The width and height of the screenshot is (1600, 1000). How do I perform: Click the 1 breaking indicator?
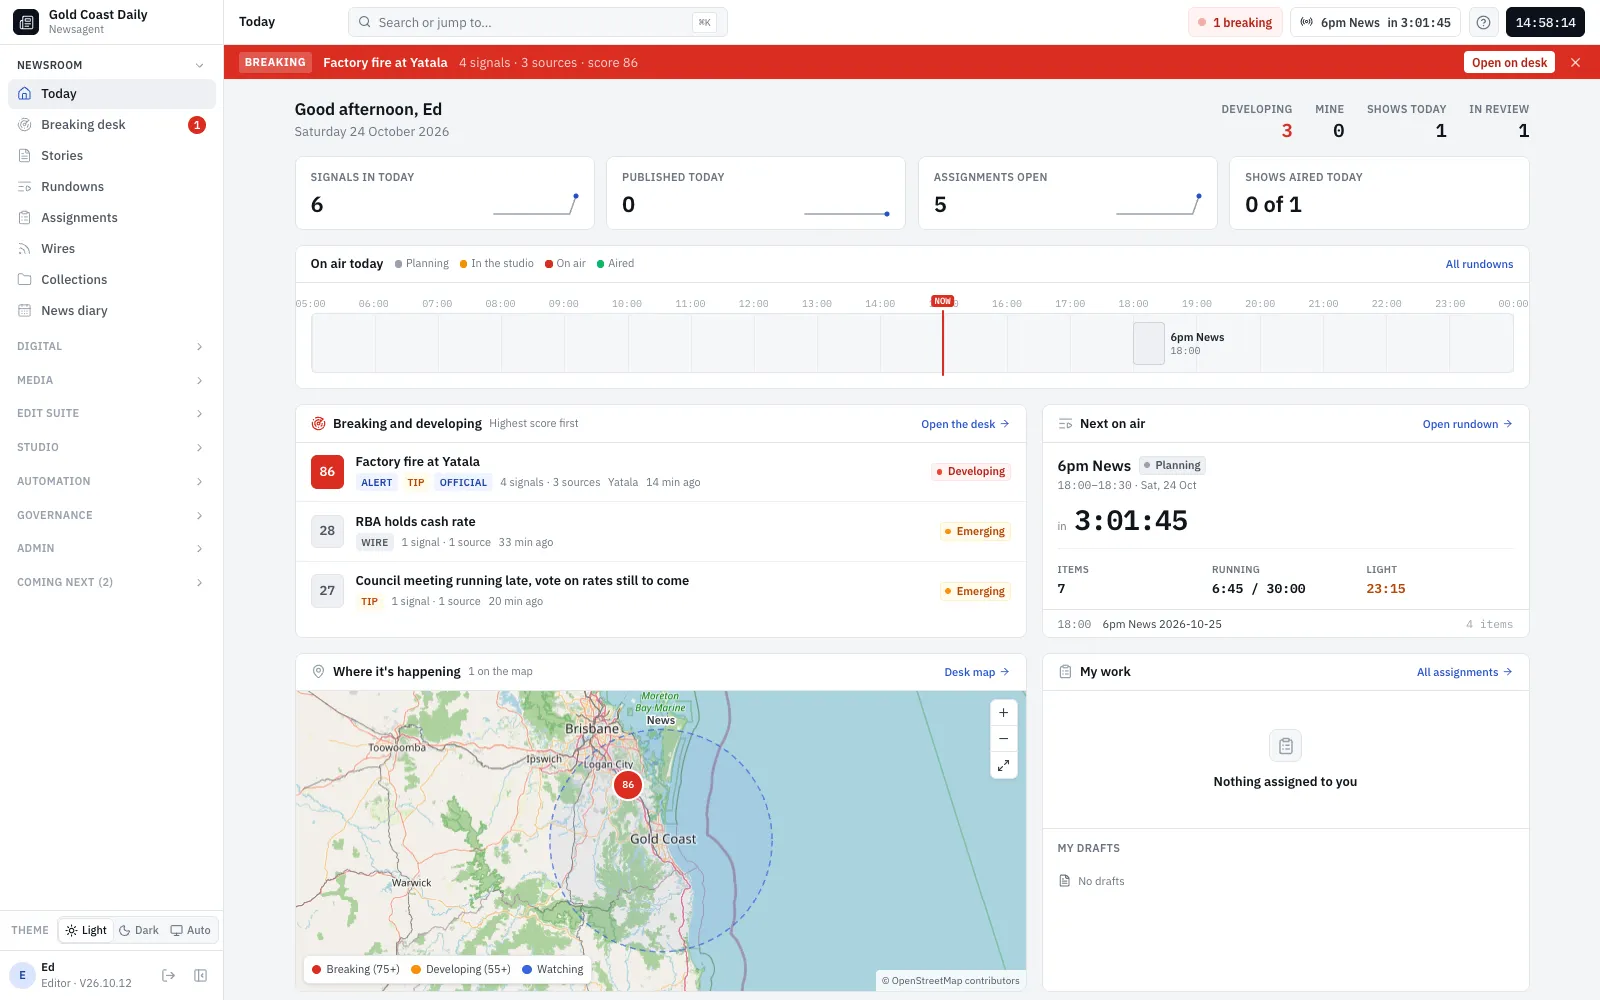pyautogui.click(x=1235, y=22)
